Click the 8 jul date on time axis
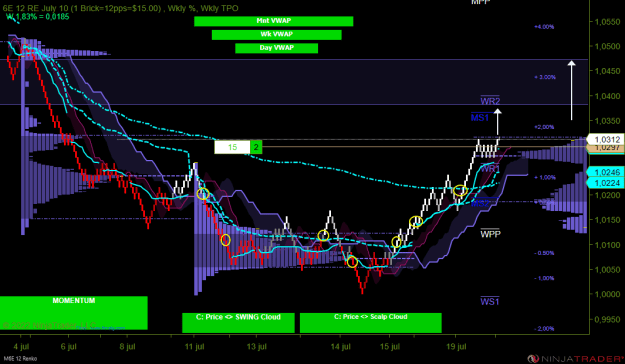The height and width of the screenshot is (364, 625). pos(128,346)
